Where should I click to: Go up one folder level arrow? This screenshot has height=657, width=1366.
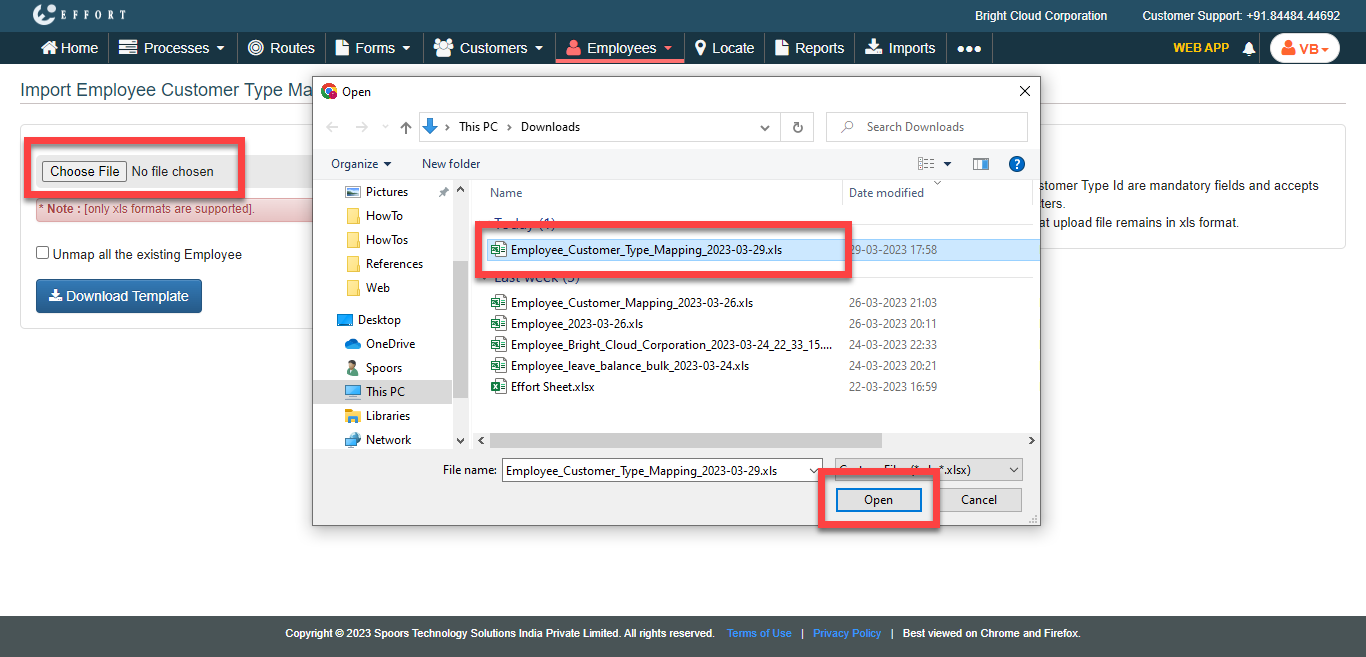click(405, 127)
